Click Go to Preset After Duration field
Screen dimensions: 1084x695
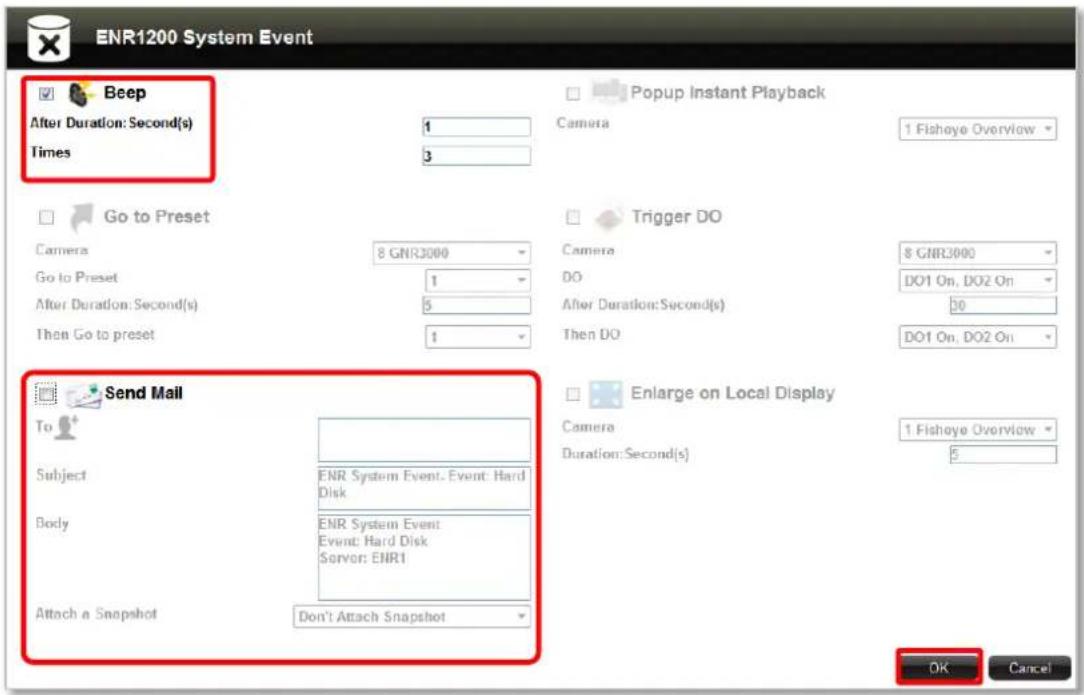(x=476, y=305)
